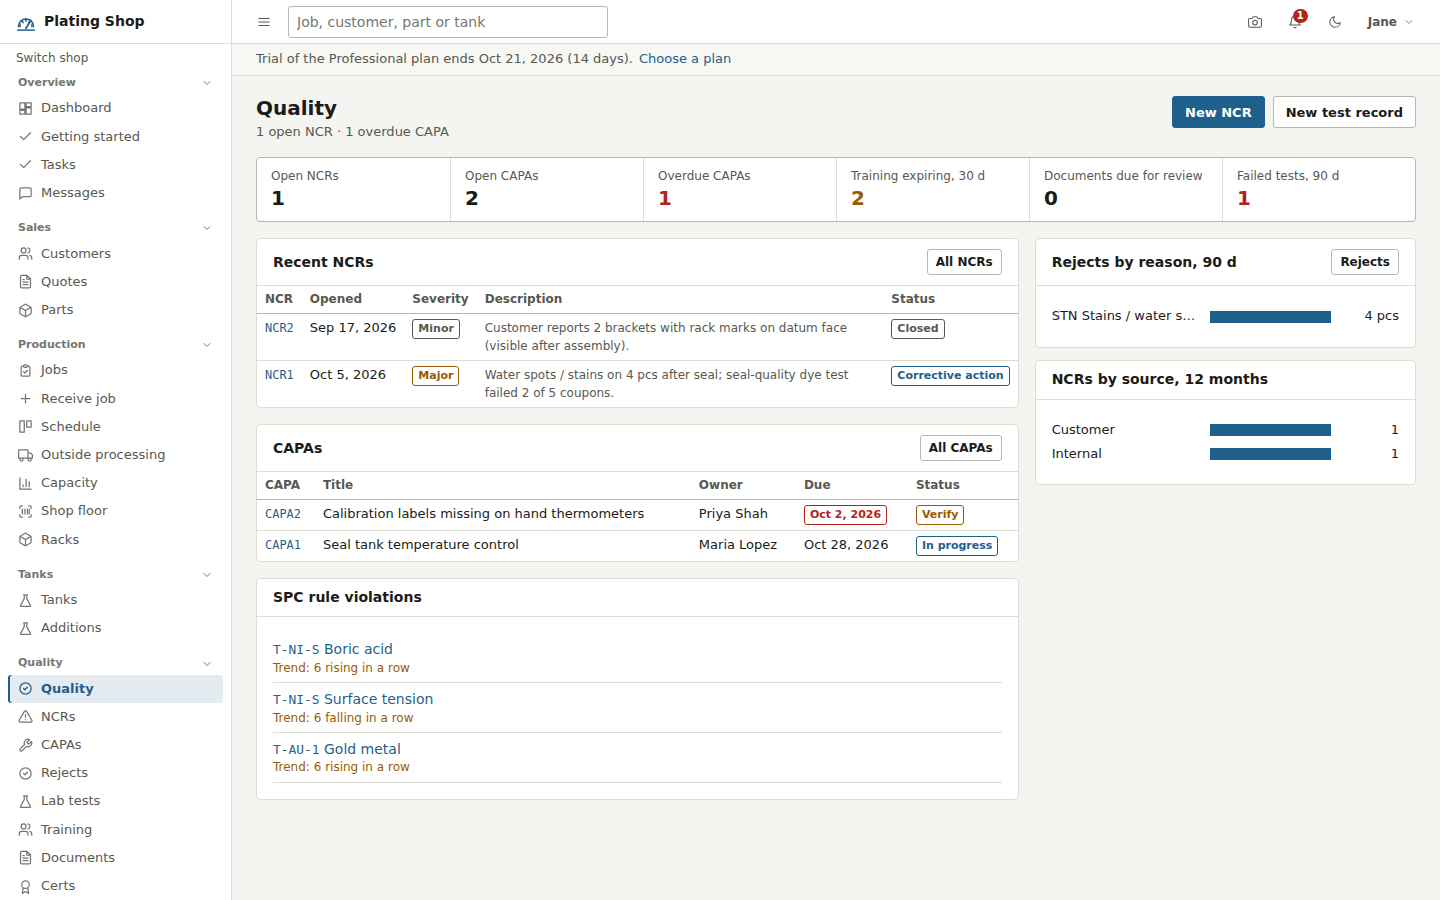The height and width of the screenshot is (900, 1440).
Task: Click the Schedule board icon
Action: [x=26, y=427]
